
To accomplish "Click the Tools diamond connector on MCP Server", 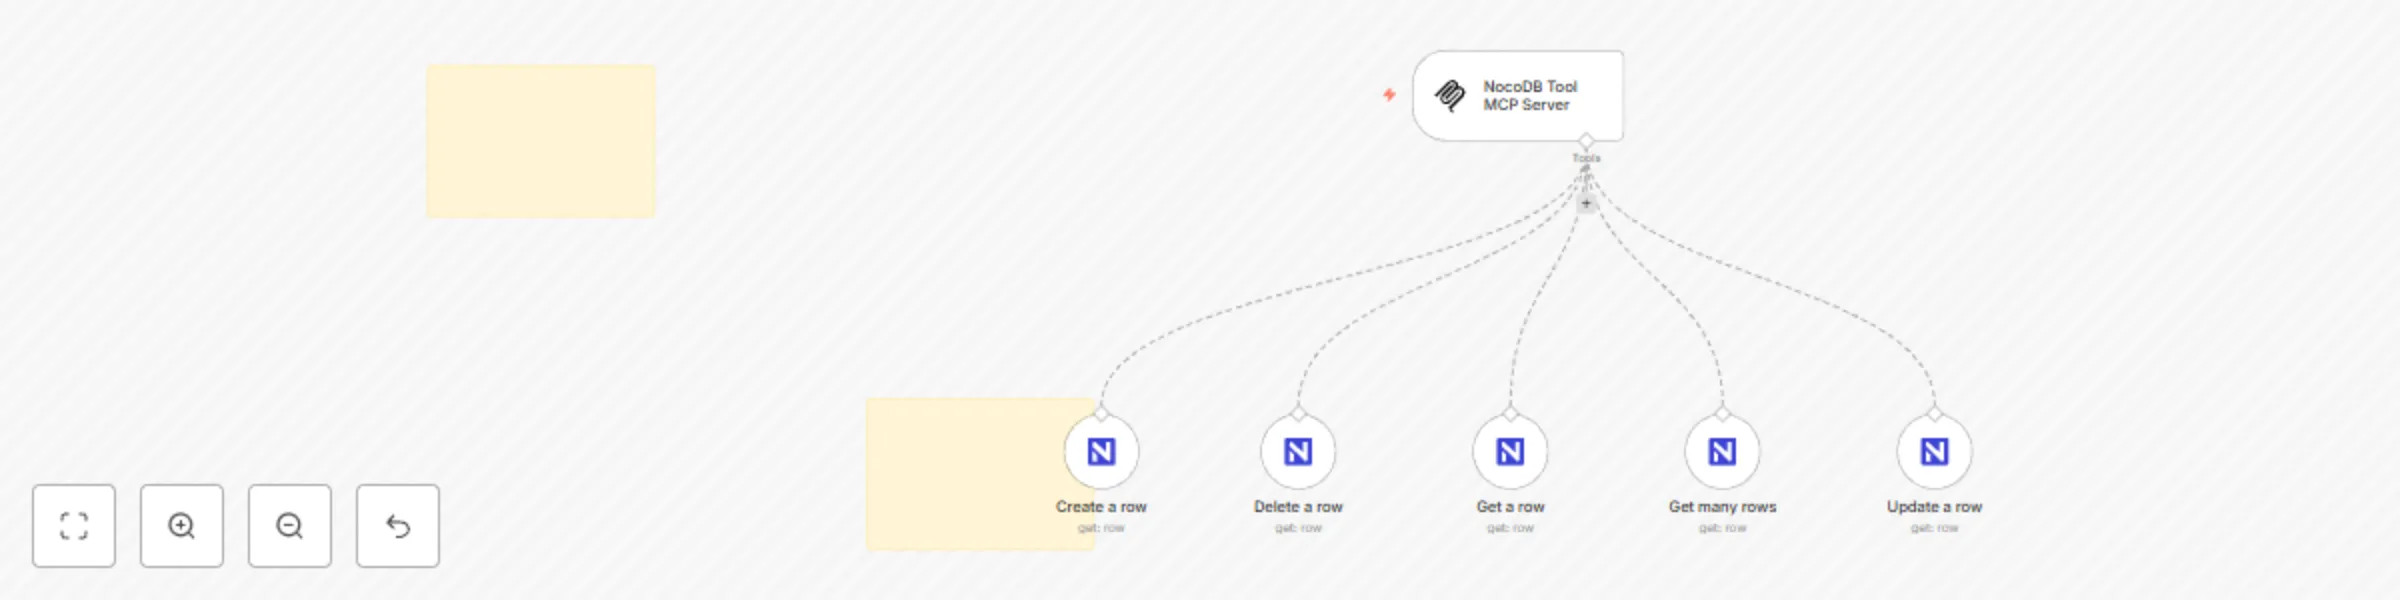I will (1586, 141).
